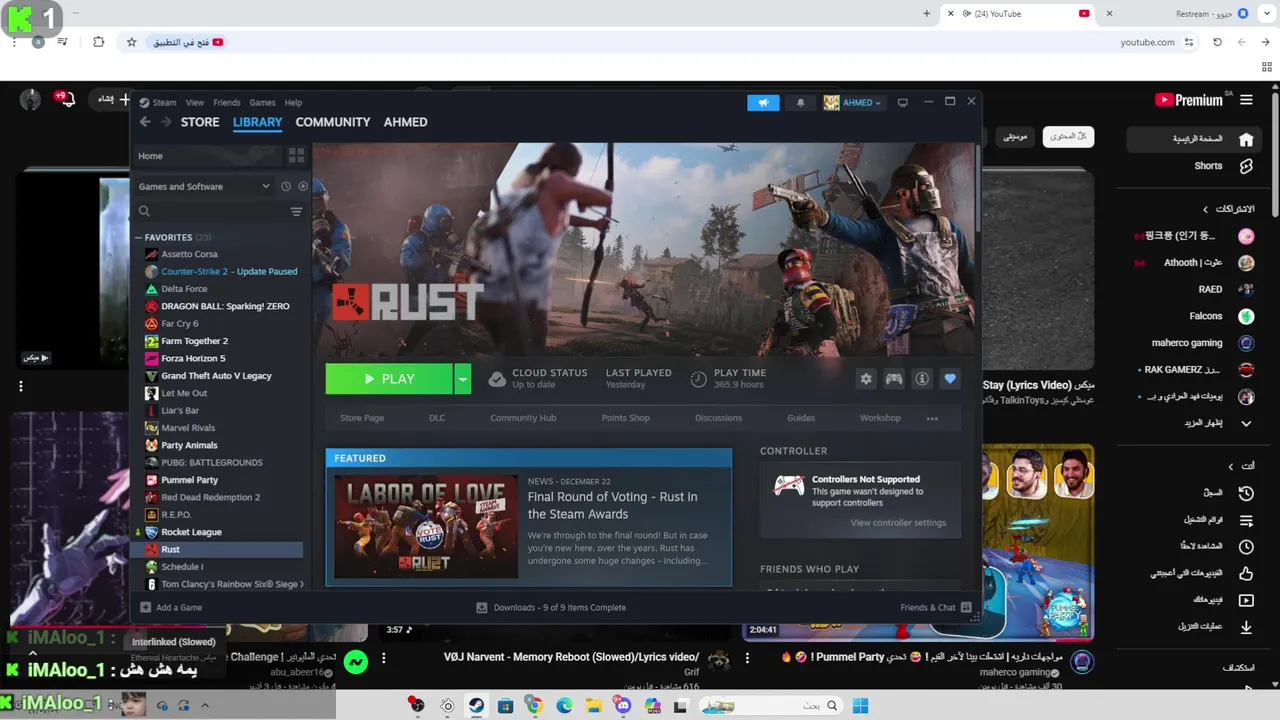
Task: Switch to COMMUNITY tab
Action: point(333,122)
